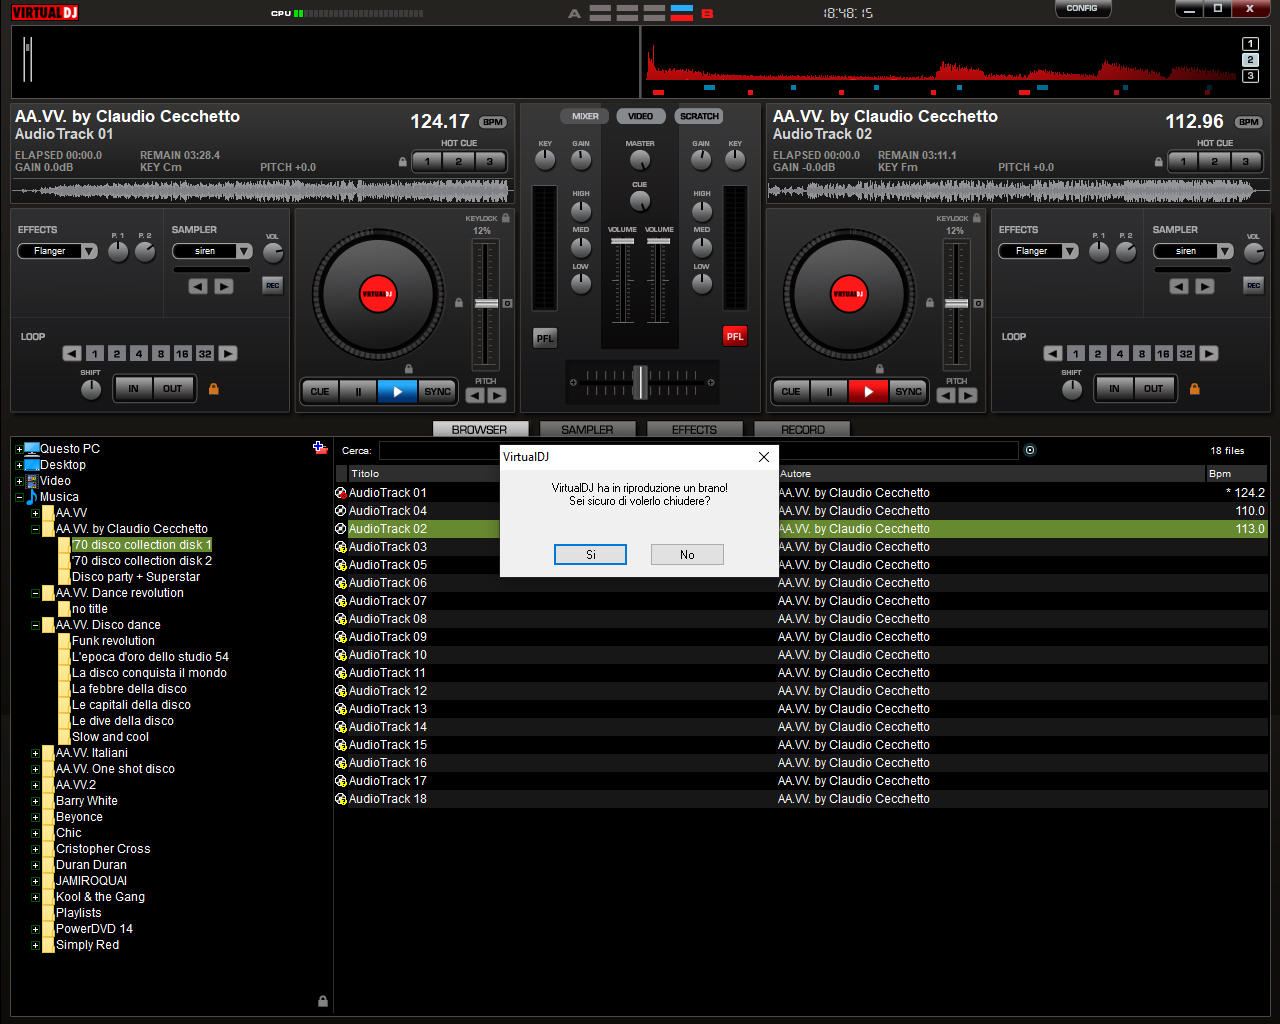This screenshot has height=1024, width=1280.
Task: Switch to the SCRATCH panel
Action: (699, 116)
